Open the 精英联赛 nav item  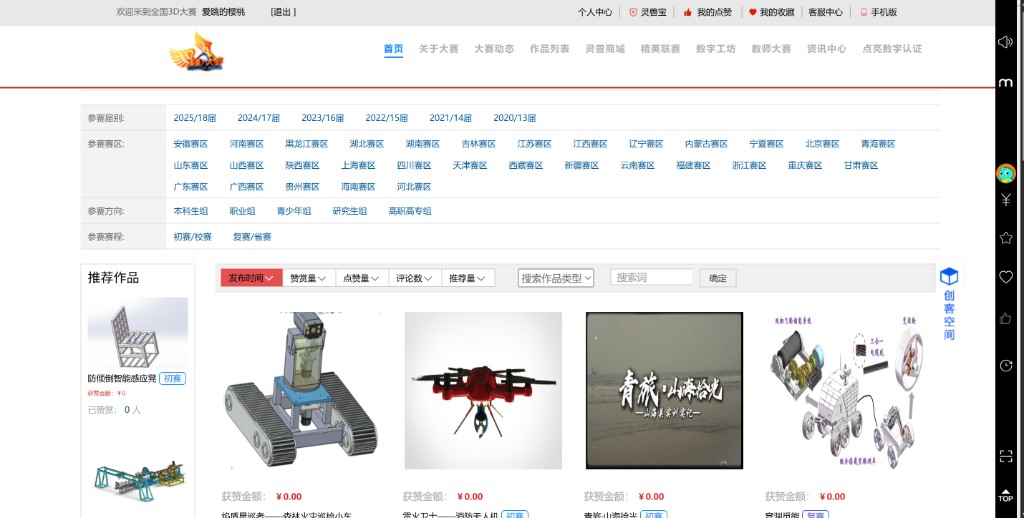(660, 48)
